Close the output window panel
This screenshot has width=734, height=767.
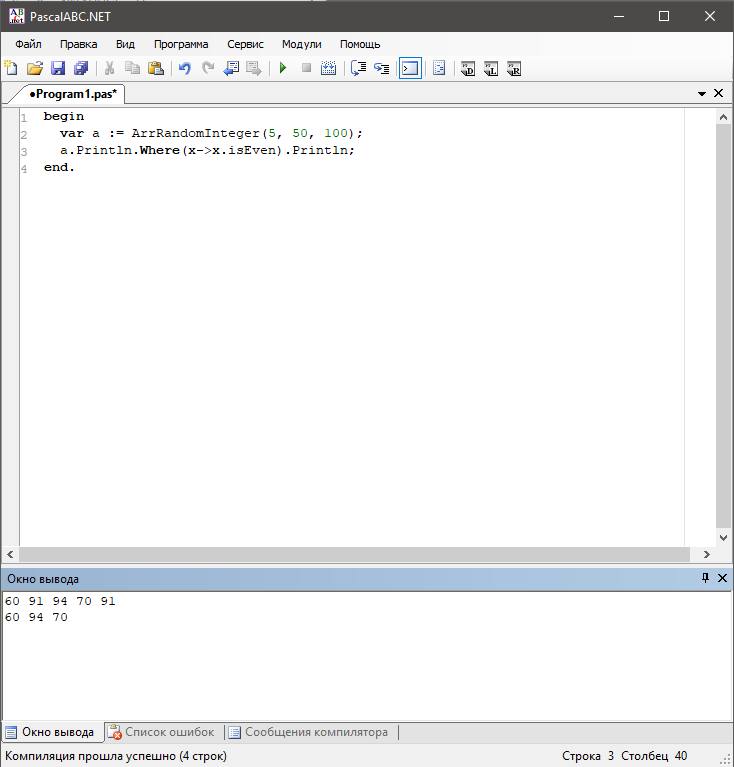pos(721,578)
